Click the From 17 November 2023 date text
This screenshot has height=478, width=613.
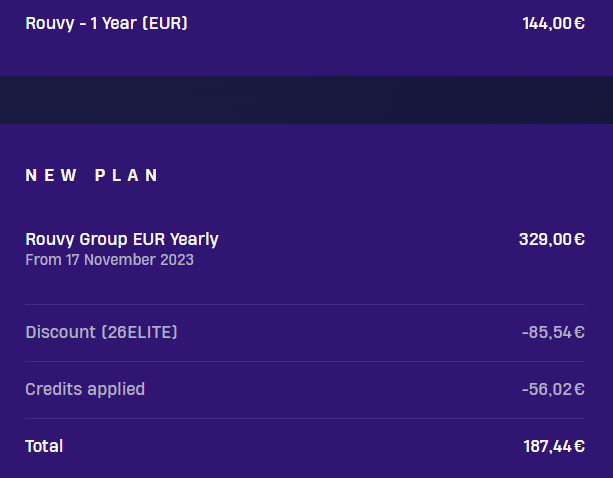click(109, 260)
